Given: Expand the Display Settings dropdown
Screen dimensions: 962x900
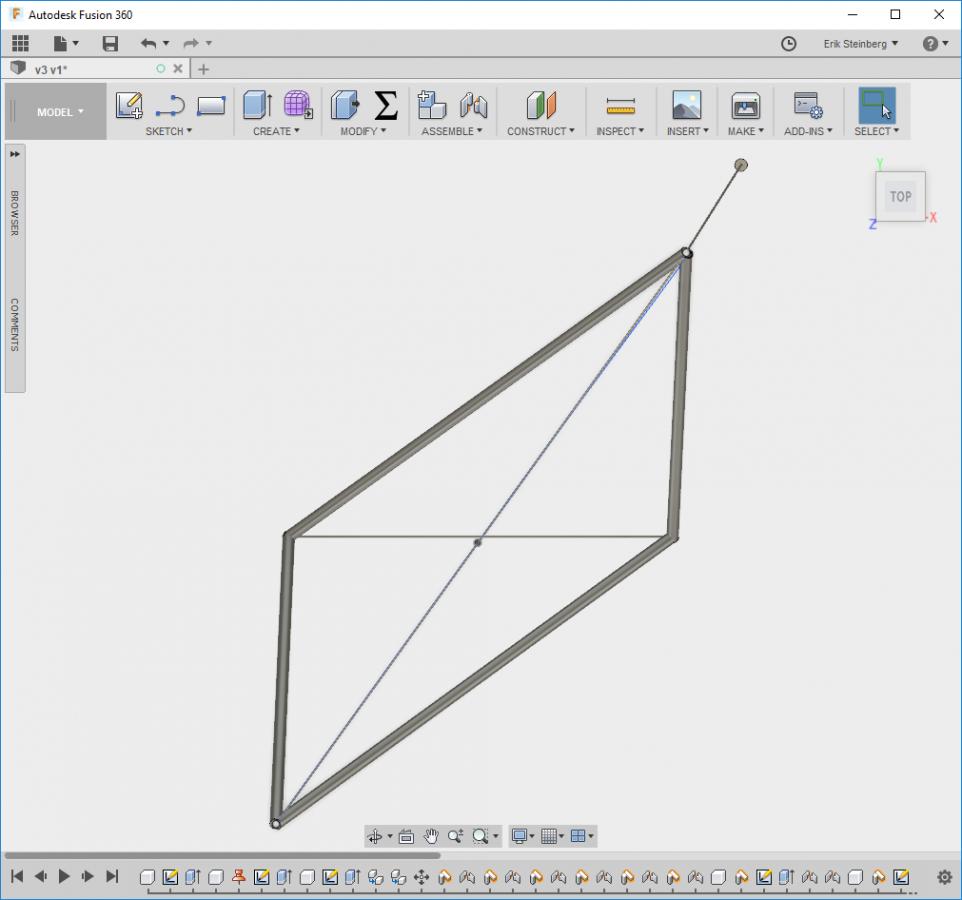Looking at the screenshot, I should 523,836.
